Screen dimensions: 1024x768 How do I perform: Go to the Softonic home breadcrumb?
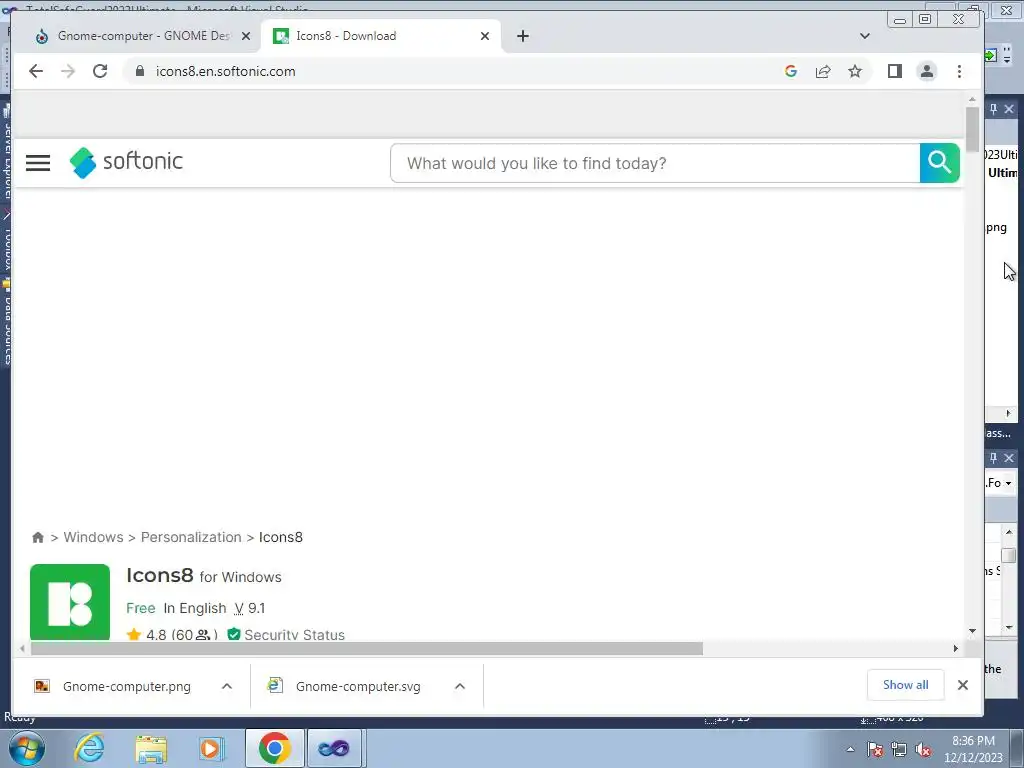pyautogui.click(x=38, y=537)
